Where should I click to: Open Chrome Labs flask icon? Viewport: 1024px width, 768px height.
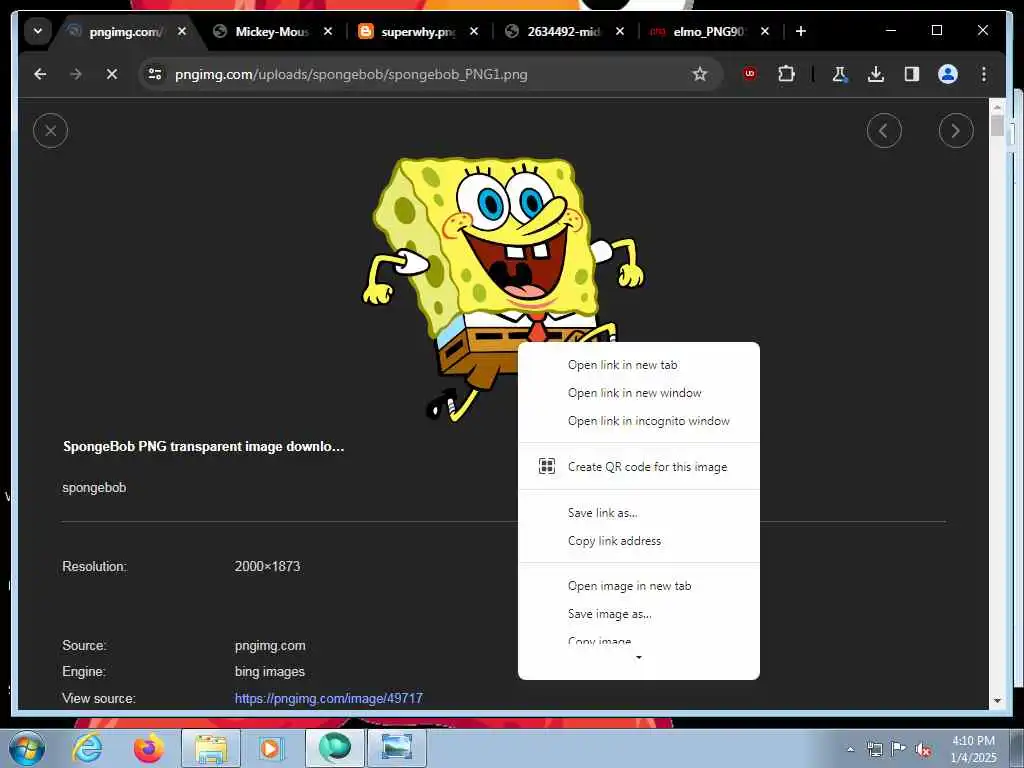pos(840,74)
